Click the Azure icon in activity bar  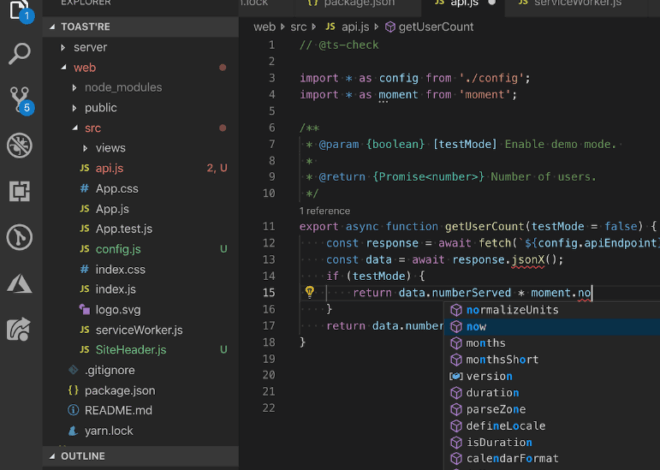tap(20, 283)
